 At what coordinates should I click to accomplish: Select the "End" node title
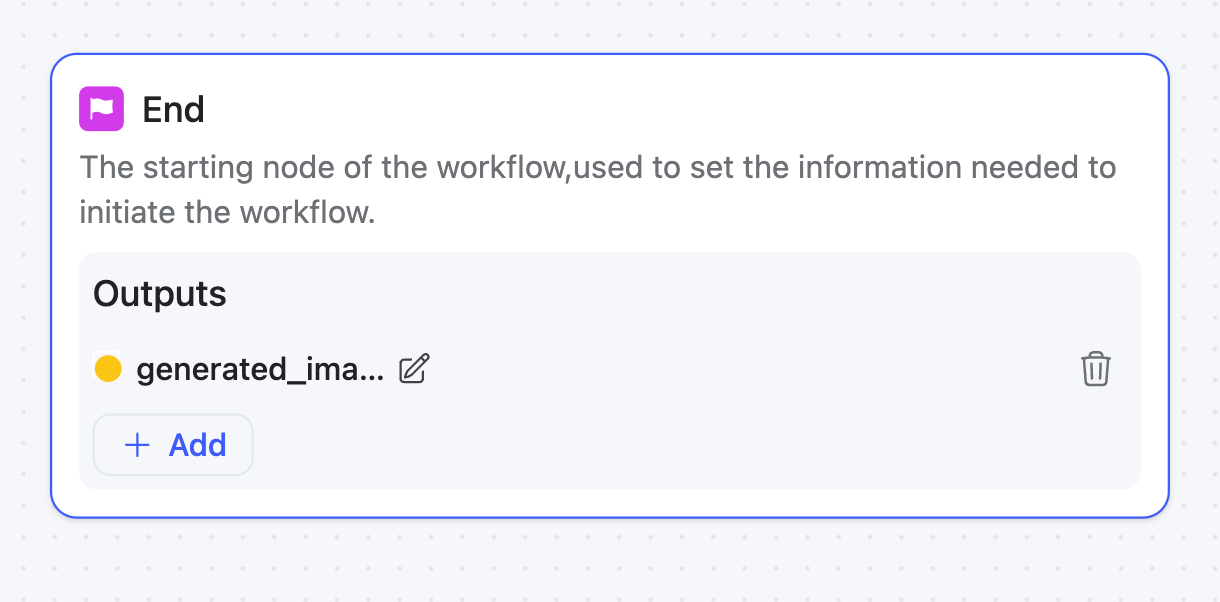(173, 109)
